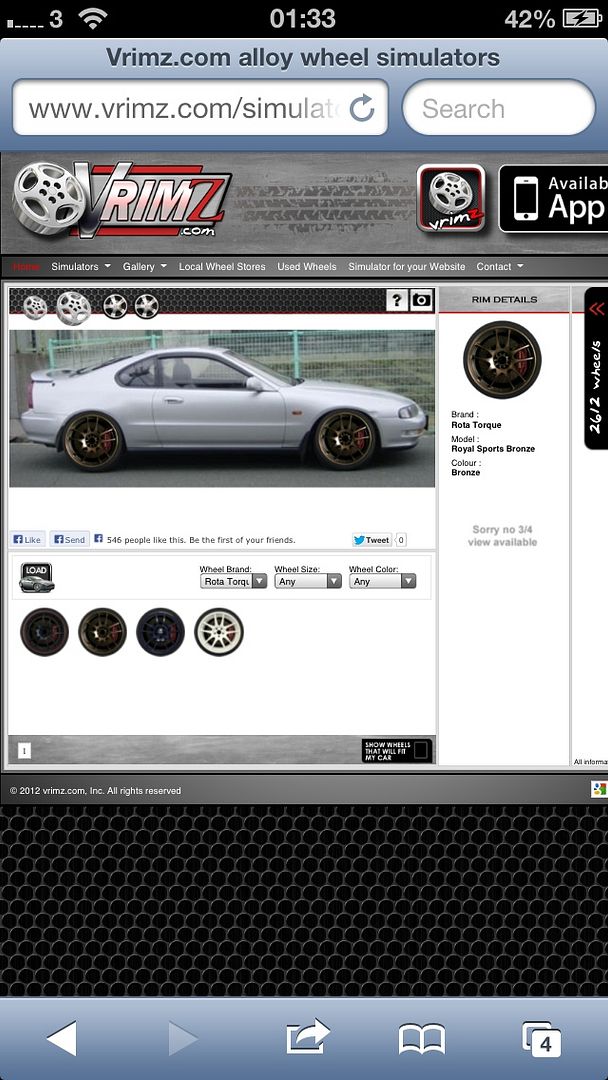
Task: Tap the App Store availability badge
Action: pyautogui.click(x=554, y=198)
